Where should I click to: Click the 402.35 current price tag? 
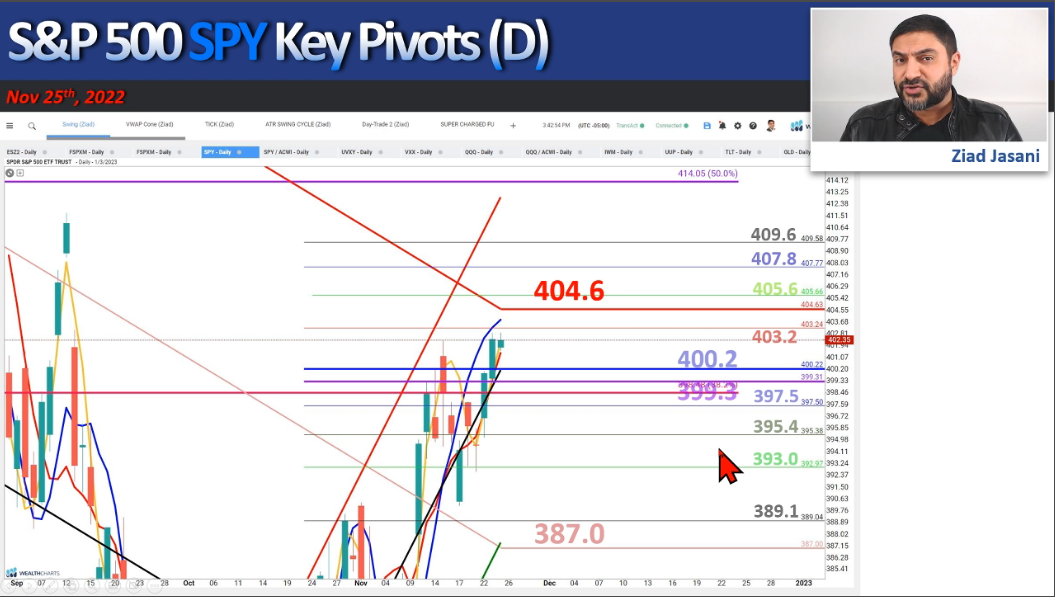pos(839,340)
